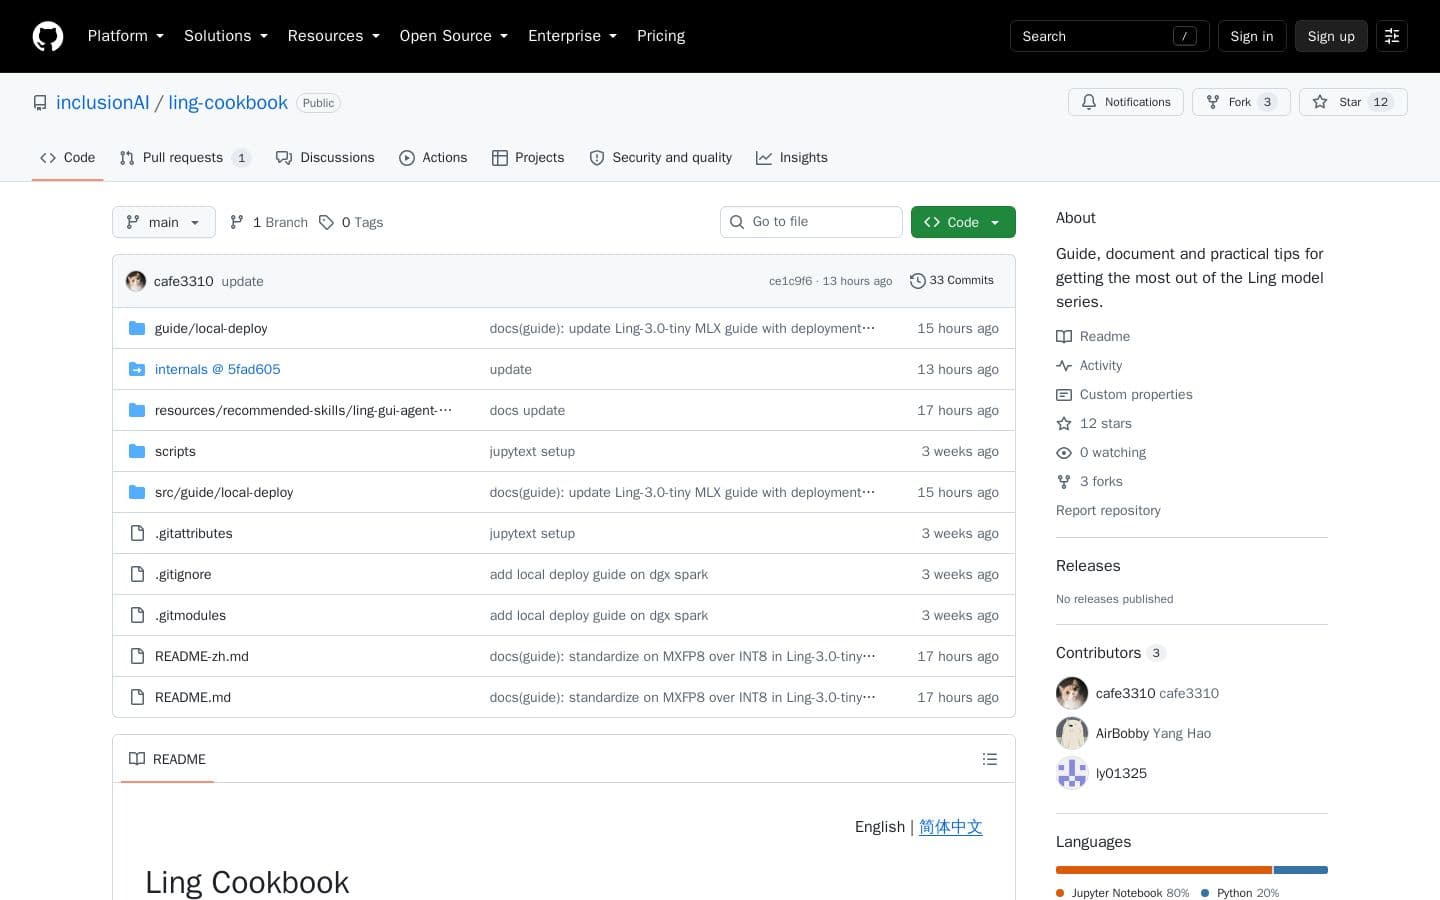The height and width of the screenshot is (900, 1440).
Task: Expand the Platform menu
Action: tap(126, 36)
